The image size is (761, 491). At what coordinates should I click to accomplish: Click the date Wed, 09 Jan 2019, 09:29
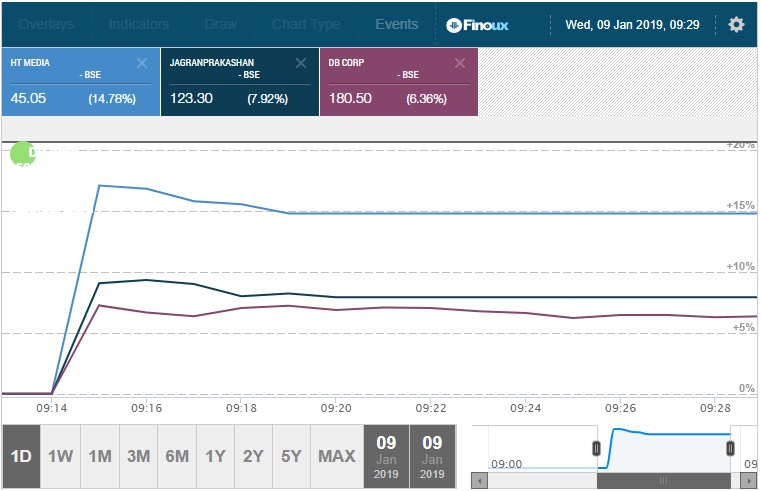point(632,25)
